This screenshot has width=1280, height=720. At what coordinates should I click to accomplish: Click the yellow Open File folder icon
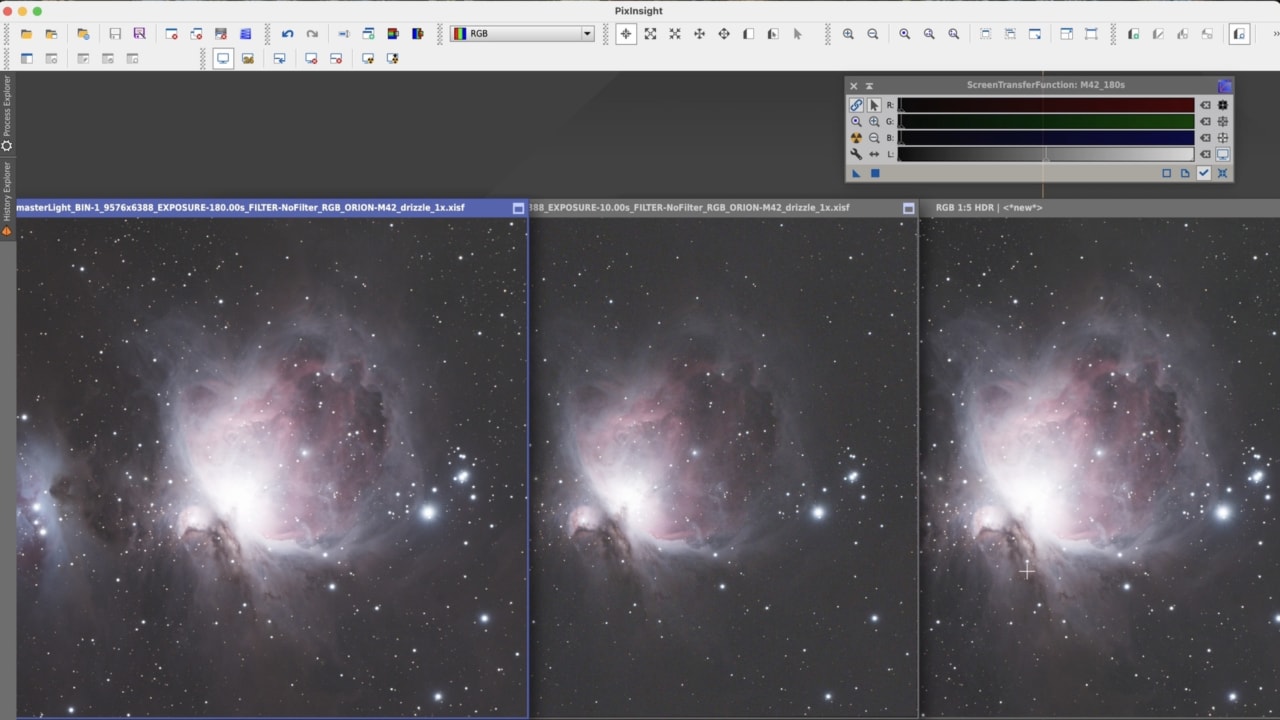click(26, 34)
